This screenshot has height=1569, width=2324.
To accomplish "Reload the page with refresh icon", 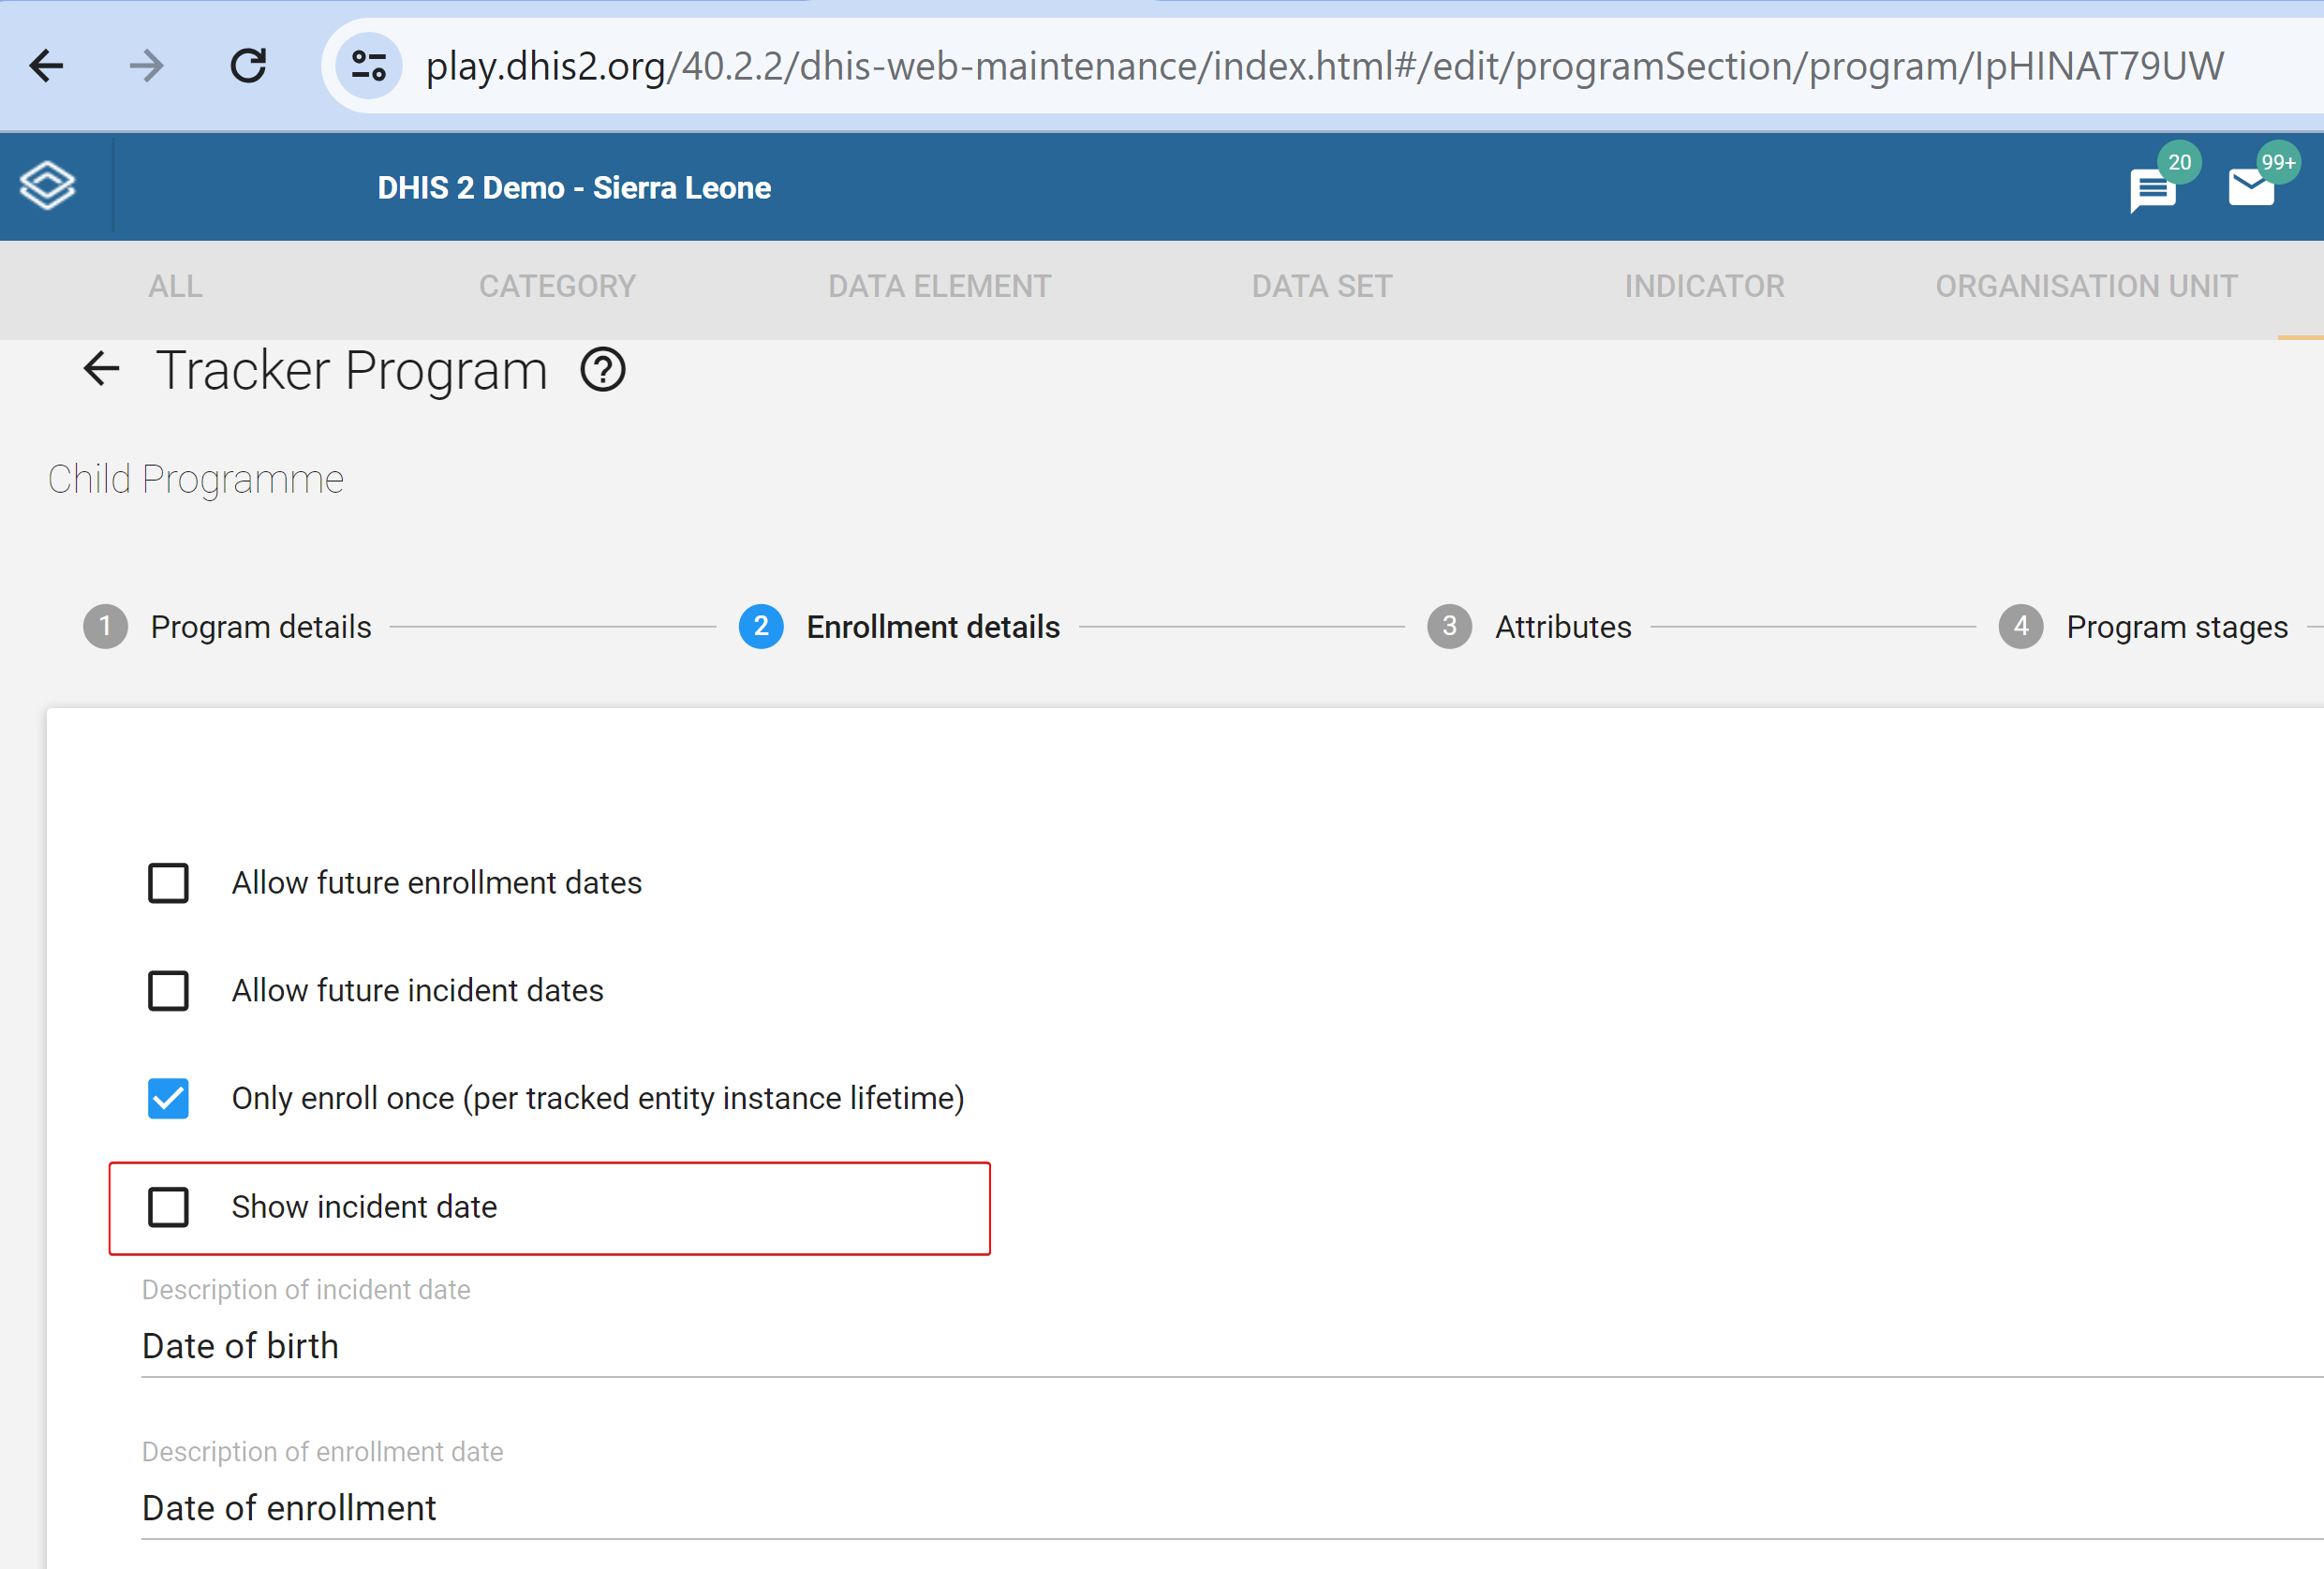I will (x=248, y=66).
